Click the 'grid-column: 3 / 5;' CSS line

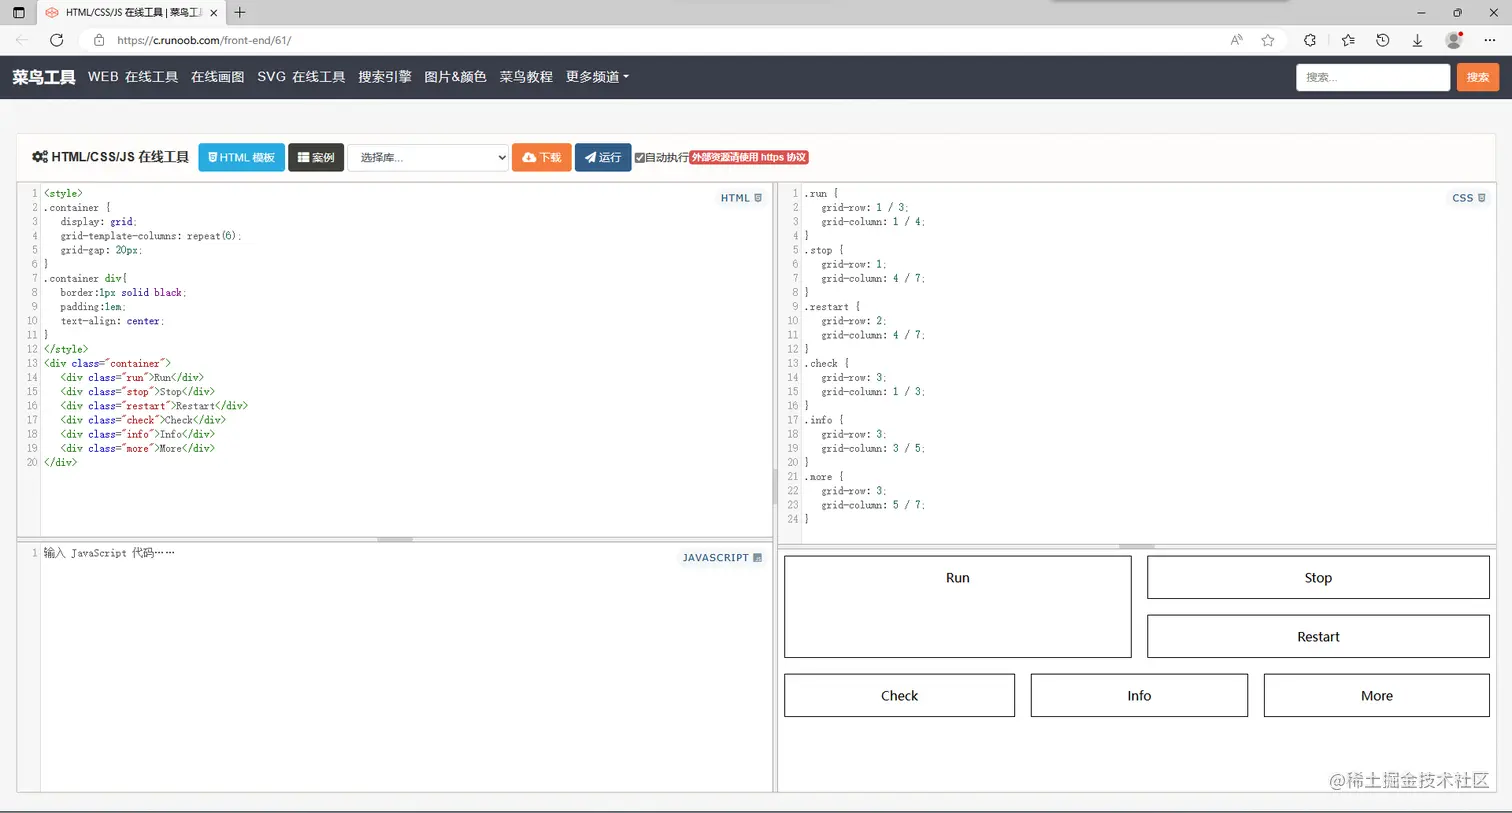[x=873, y=449]
